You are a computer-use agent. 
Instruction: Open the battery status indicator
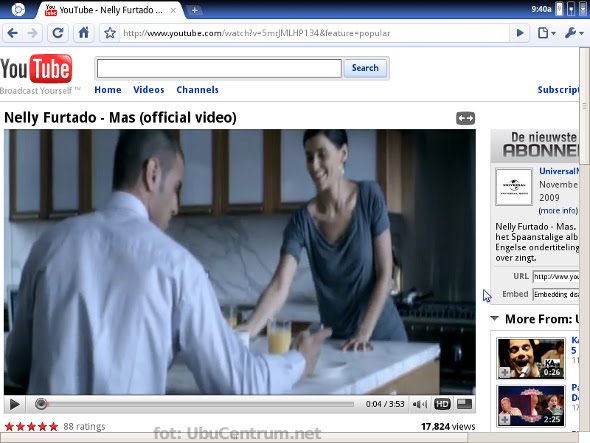point(560,9)
